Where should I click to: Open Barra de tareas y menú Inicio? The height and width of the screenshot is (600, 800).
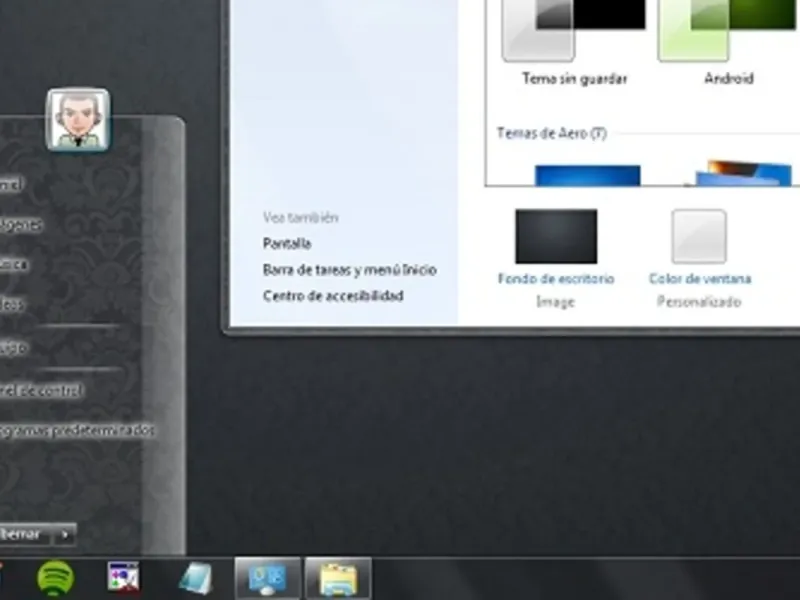tap(349, 269)
